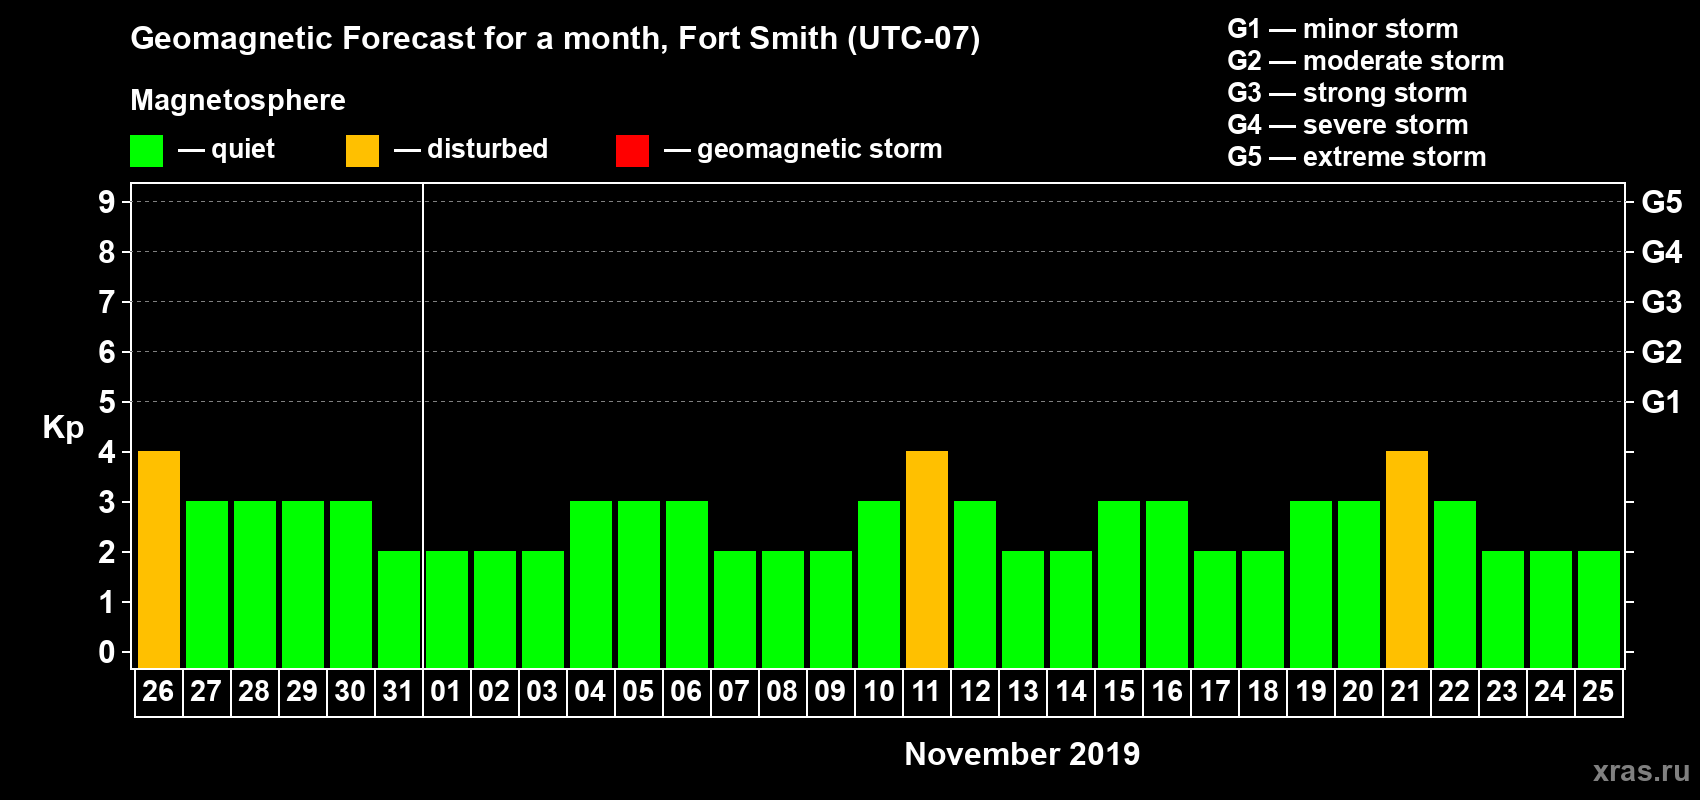This screenshot has width=1700, height=800.
Task: Click the green bar above date 15
Action: (1119, 584)
